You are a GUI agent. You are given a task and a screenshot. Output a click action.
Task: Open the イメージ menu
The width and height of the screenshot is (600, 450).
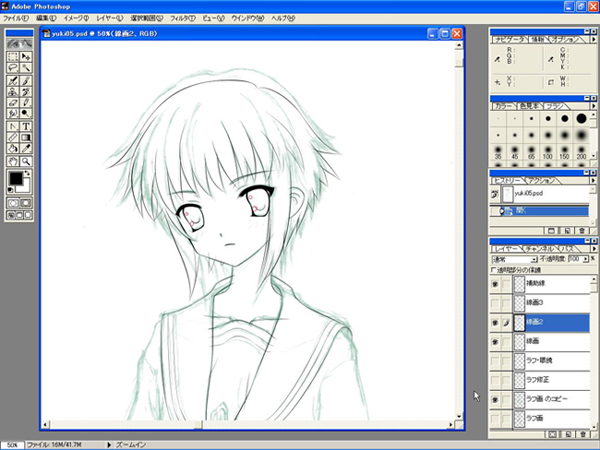[x=76, y=18]
